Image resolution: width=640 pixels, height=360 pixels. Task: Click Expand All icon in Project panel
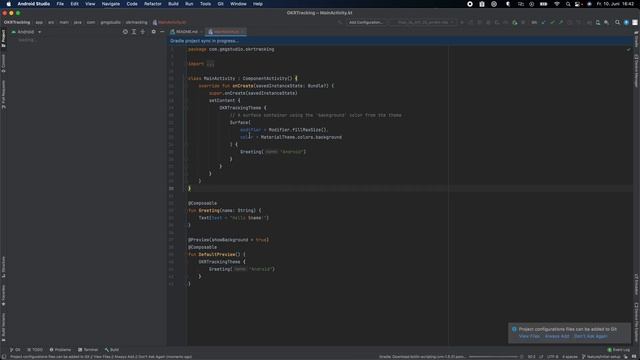tap(134, 32)
